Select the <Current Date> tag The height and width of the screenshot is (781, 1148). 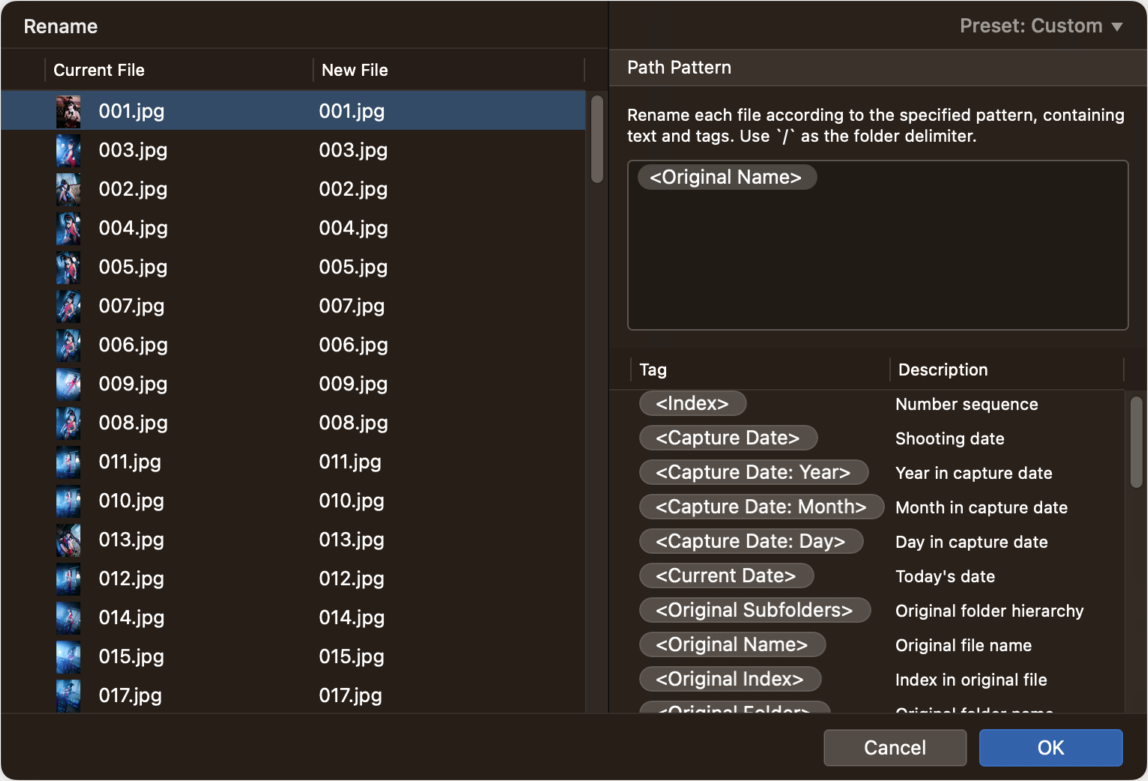(726, 575)
